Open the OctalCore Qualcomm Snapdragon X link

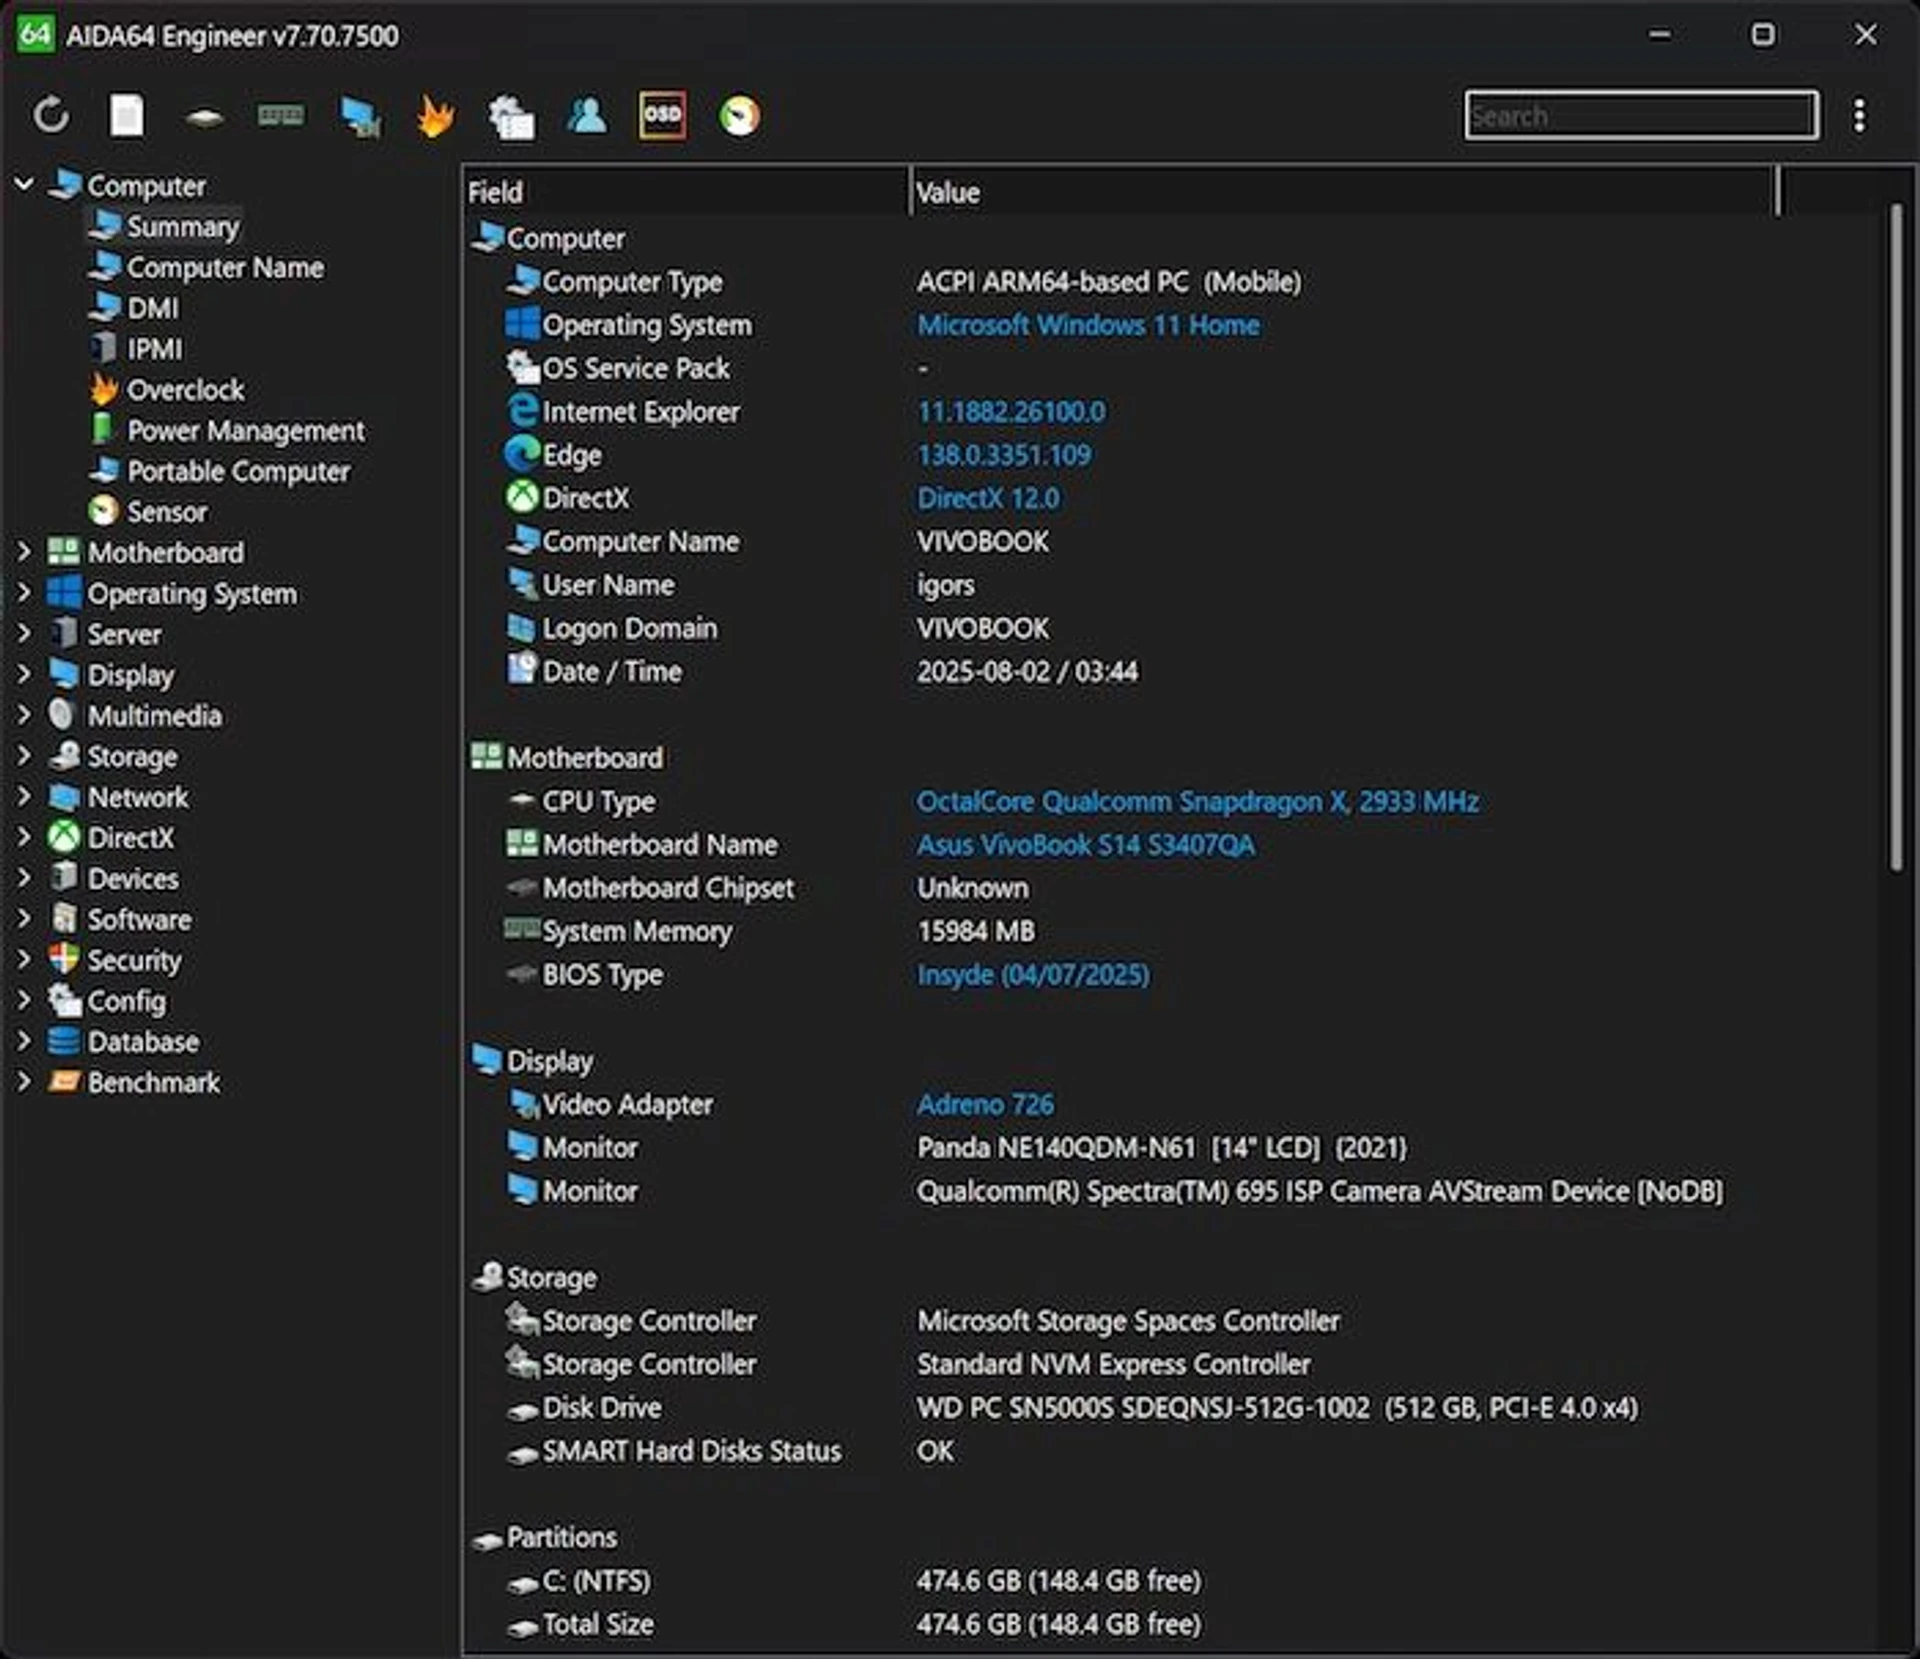(1198, 801)
